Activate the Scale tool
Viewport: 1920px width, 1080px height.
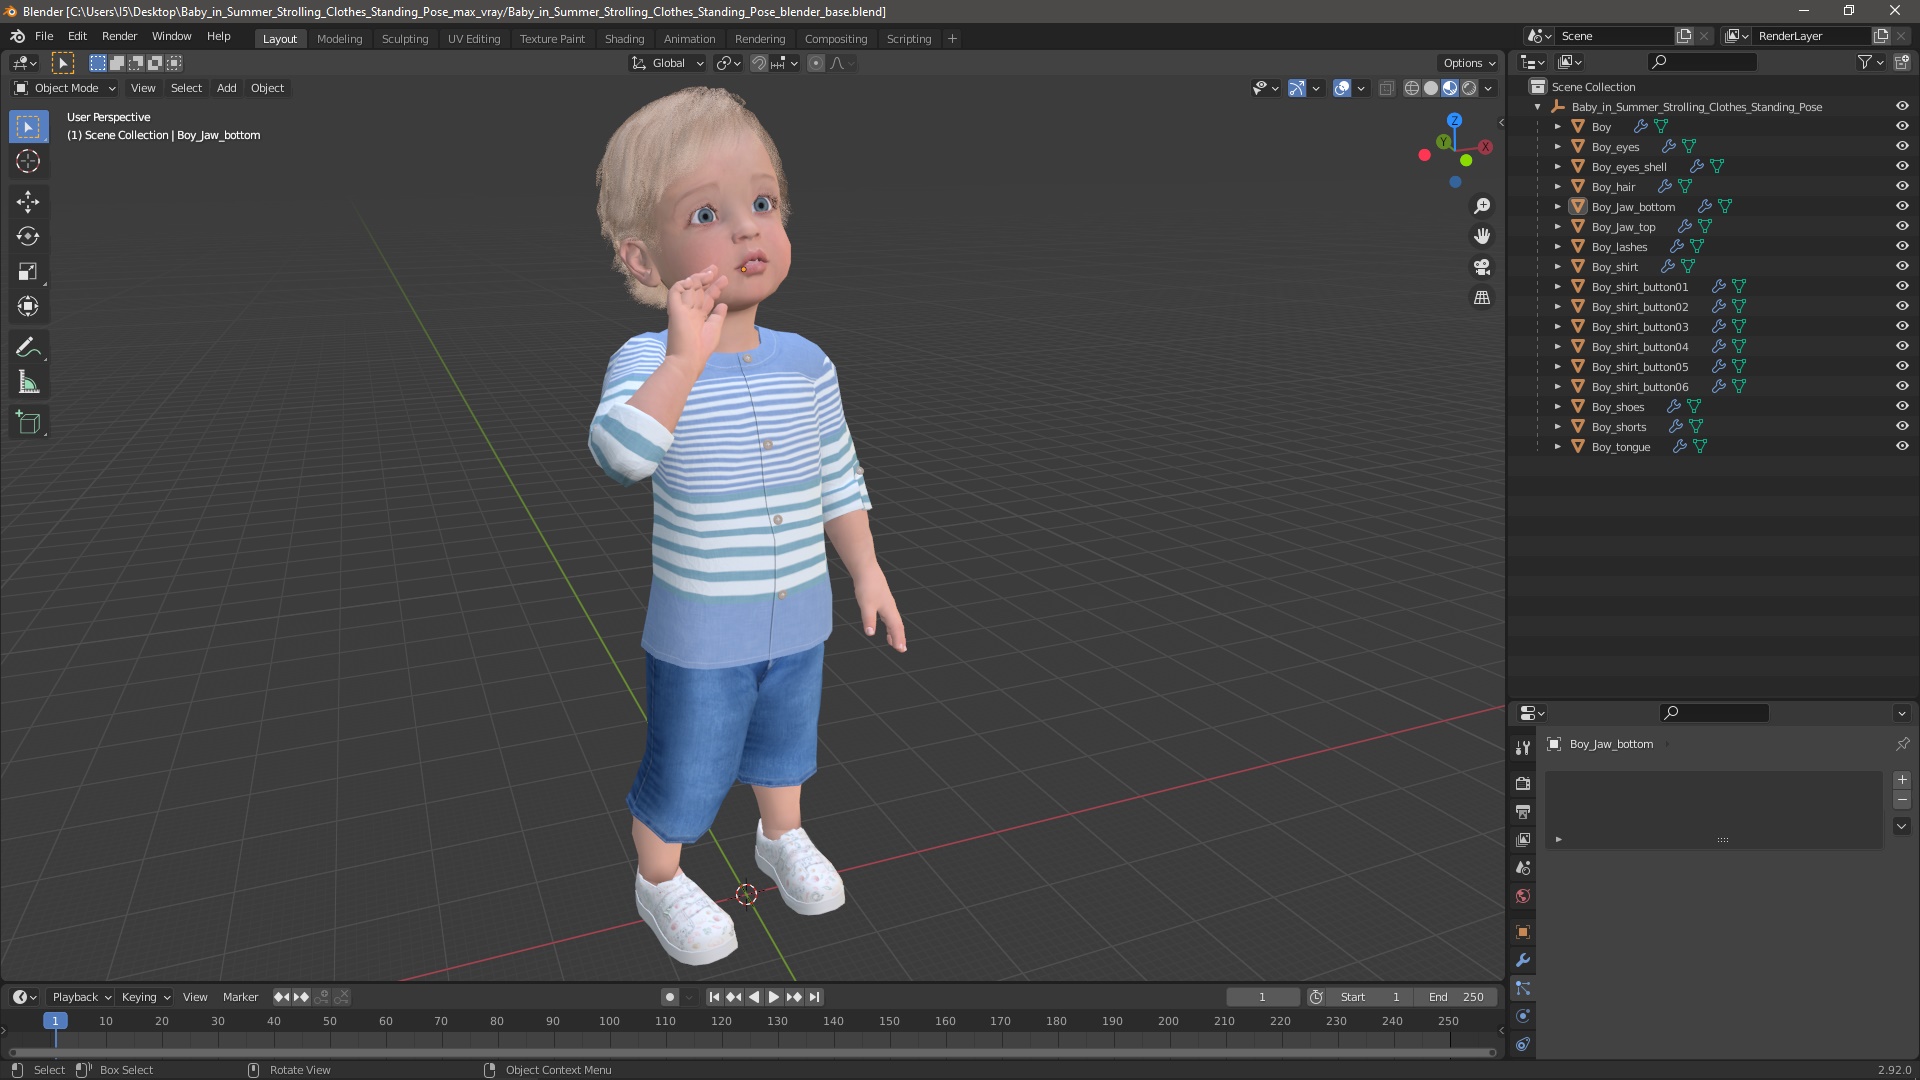[28, 272]
